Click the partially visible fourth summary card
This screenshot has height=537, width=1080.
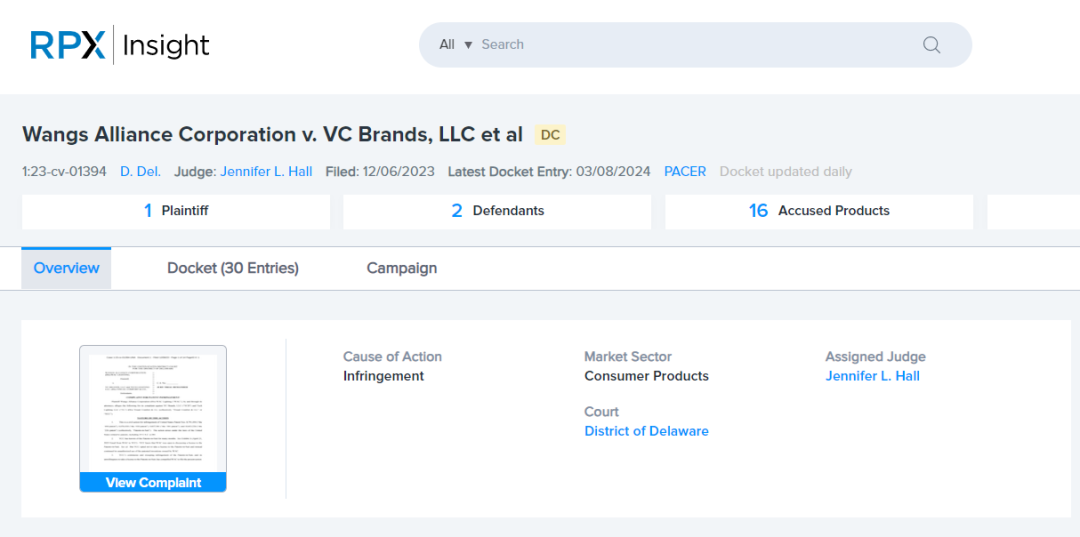[x=1033, y=211]
